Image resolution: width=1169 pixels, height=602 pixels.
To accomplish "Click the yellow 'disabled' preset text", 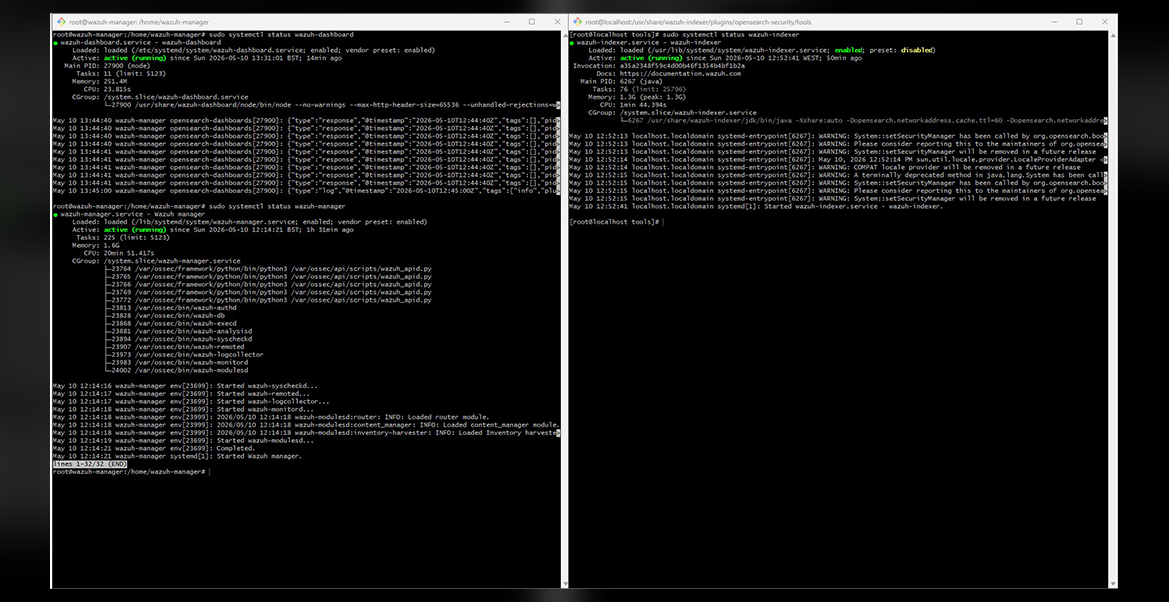I will [x=916, y=50].
